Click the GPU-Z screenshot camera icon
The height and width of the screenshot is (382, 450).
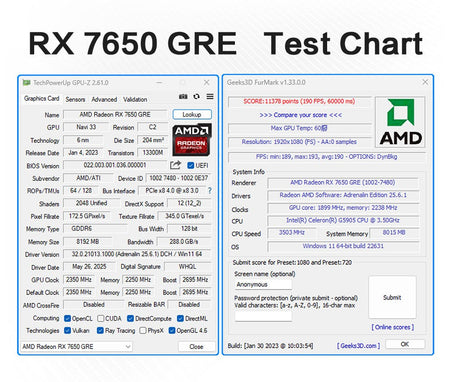(183, 96)
